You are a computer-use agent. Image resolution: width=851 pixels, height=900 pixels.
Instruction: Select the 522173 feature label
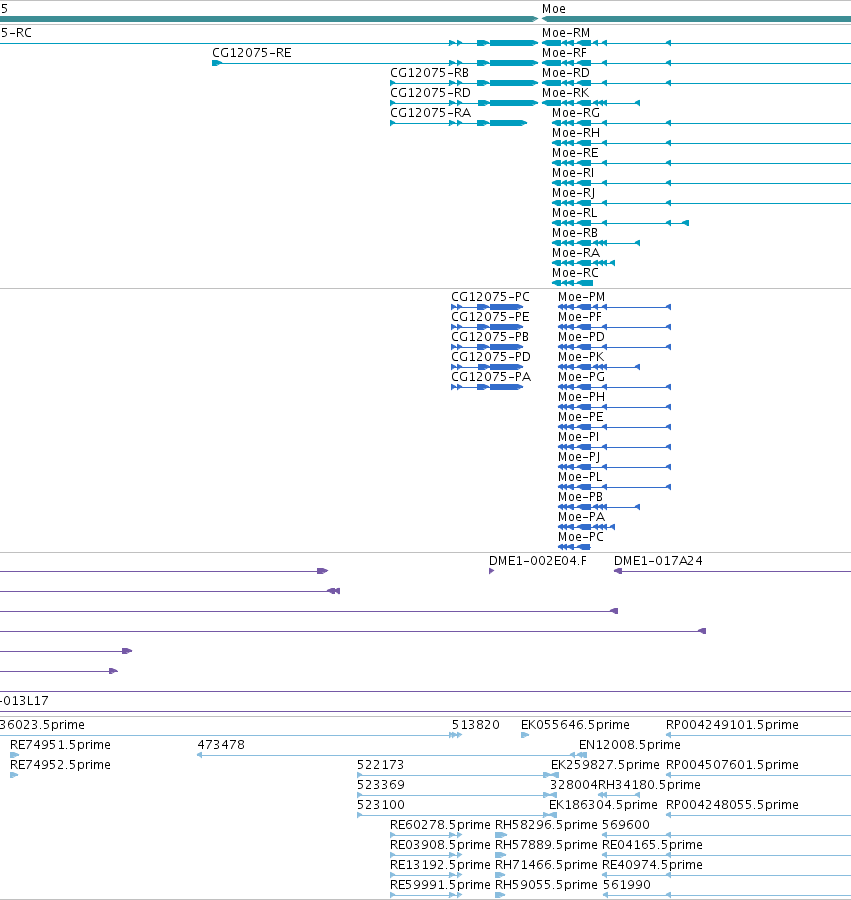380,765
